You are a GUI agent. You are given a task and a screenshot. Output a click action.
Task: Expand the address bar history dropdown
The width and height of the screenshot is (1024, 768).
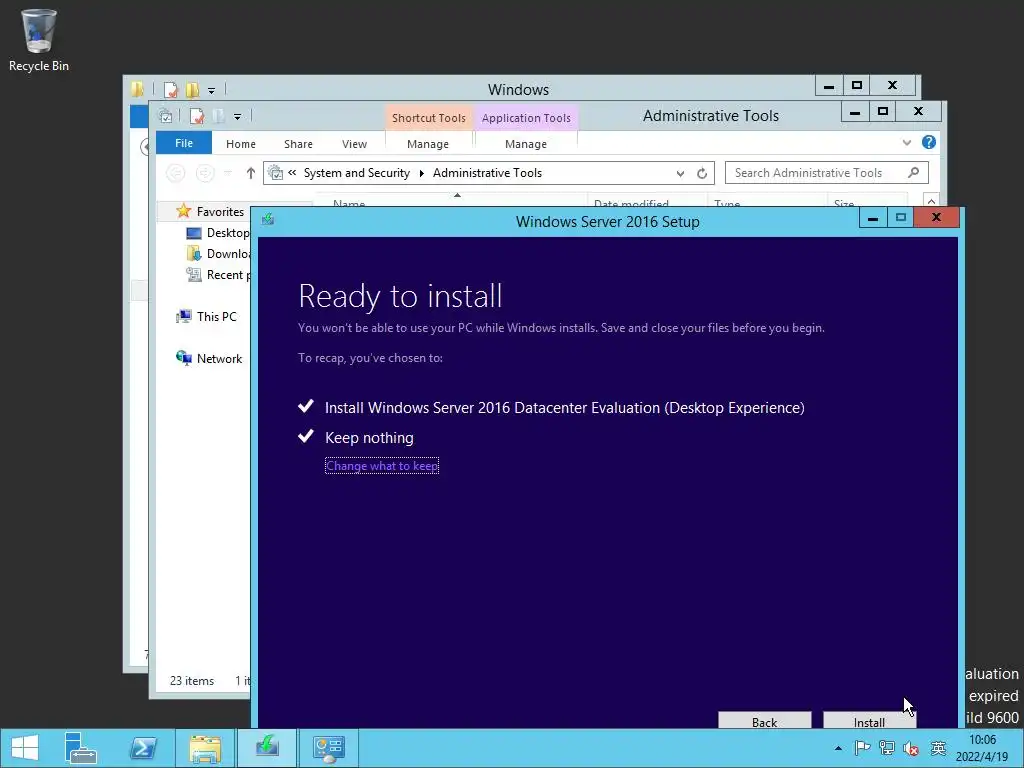pos(680,173)
